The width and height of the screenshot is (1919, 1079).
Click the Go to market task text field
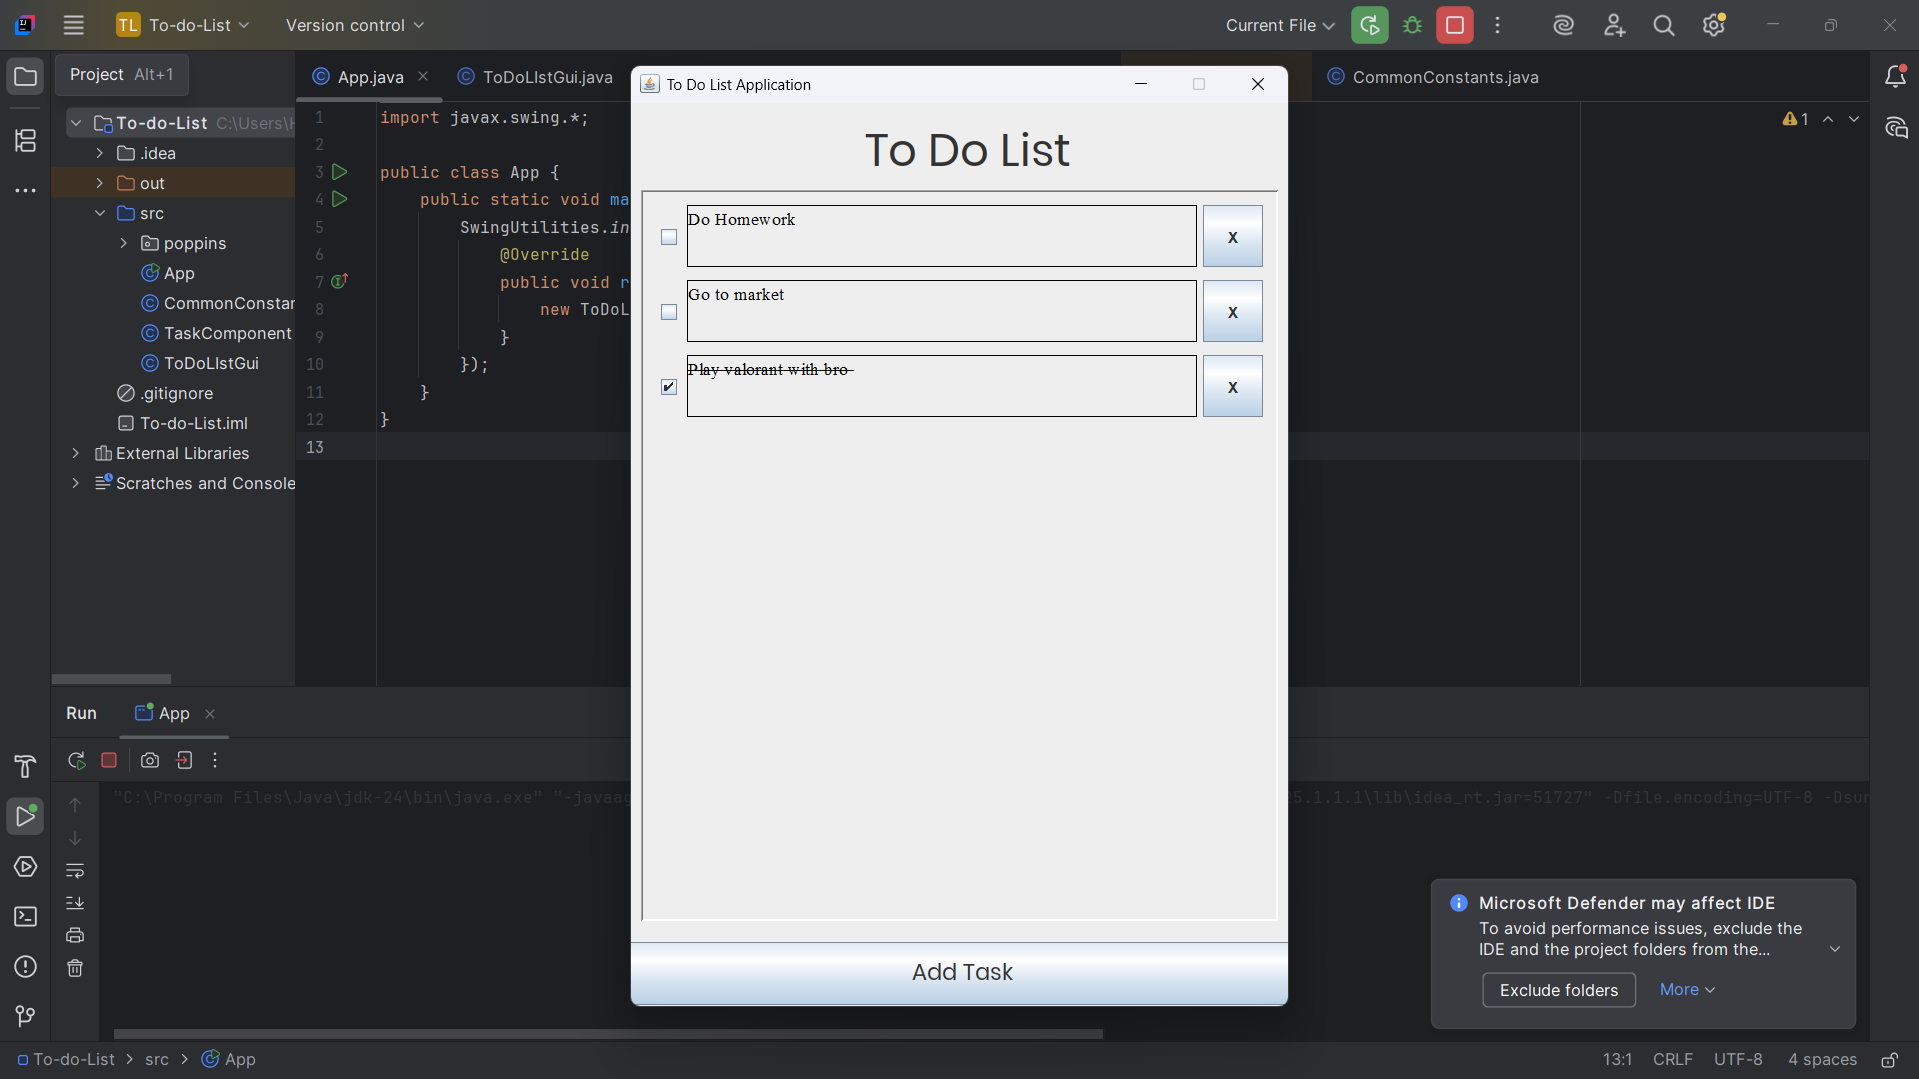[x=941, y=311]
